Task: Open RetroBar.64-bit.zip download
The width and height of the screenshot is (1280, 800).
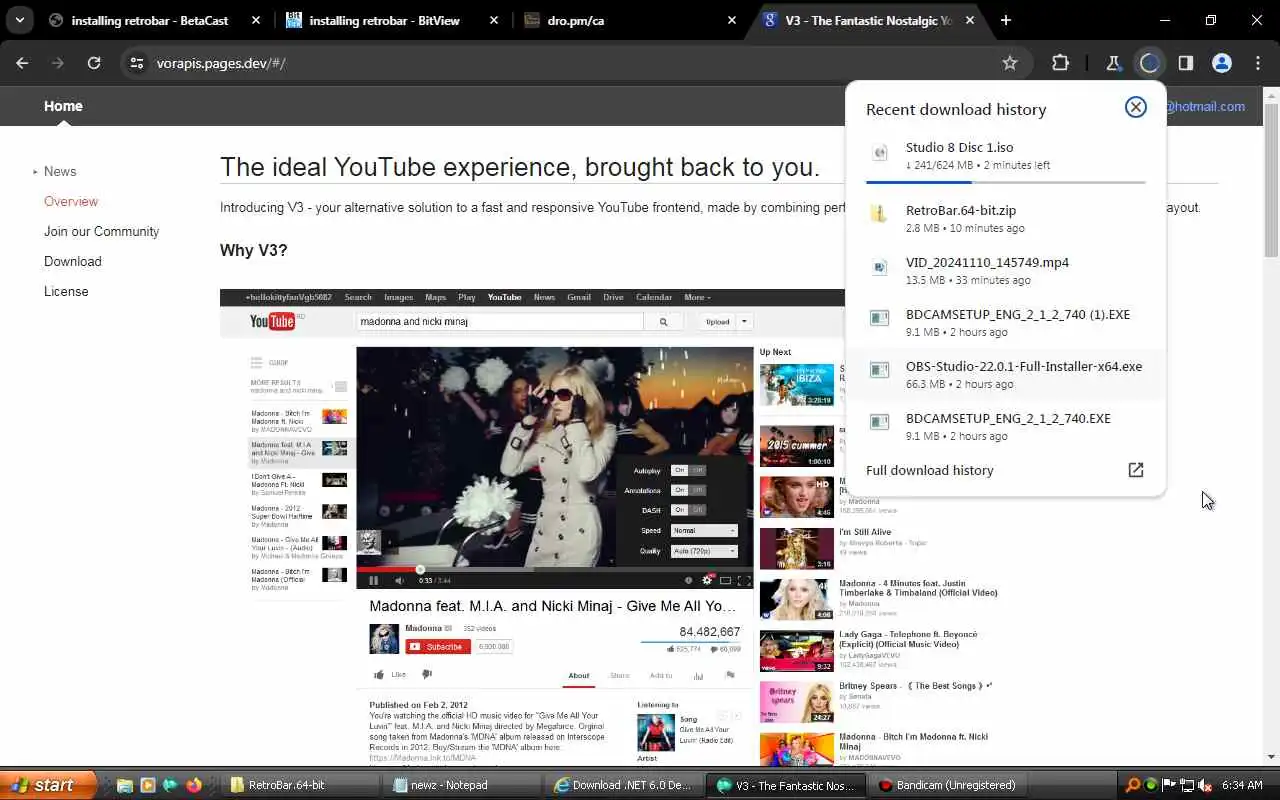Action: (x=1006, y=219)
